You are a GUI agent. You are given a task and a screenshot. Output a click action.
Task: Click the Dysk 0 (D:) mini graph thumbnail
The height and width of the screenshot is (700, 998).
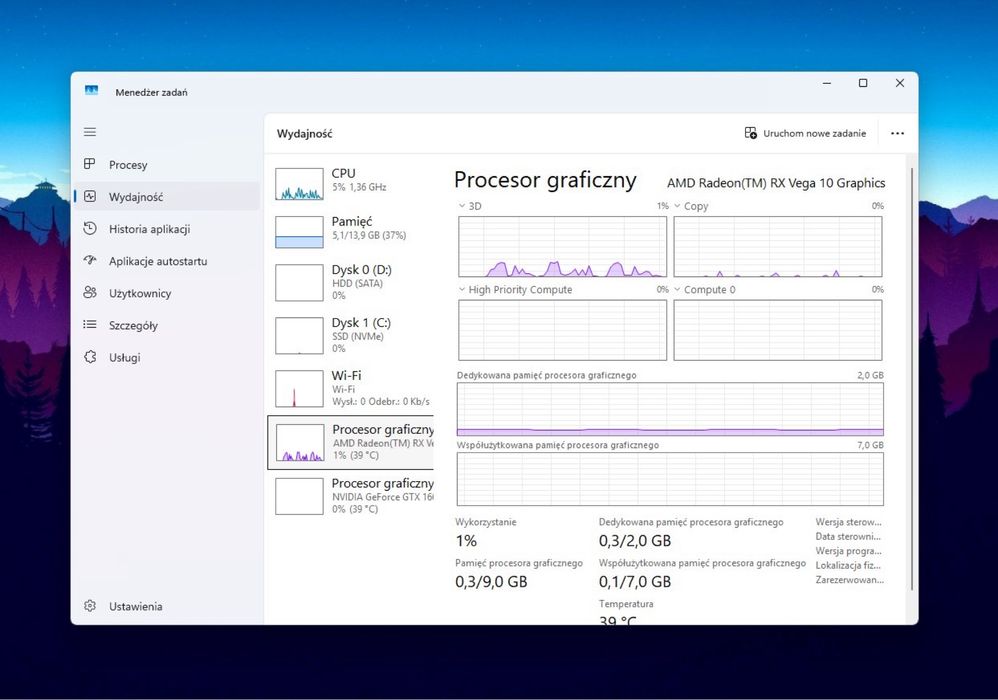pos(299,283)
